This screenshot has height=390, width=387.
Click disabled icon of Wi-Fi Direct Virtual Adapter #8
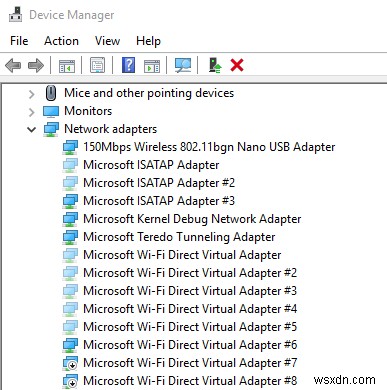tap(70, 381)
